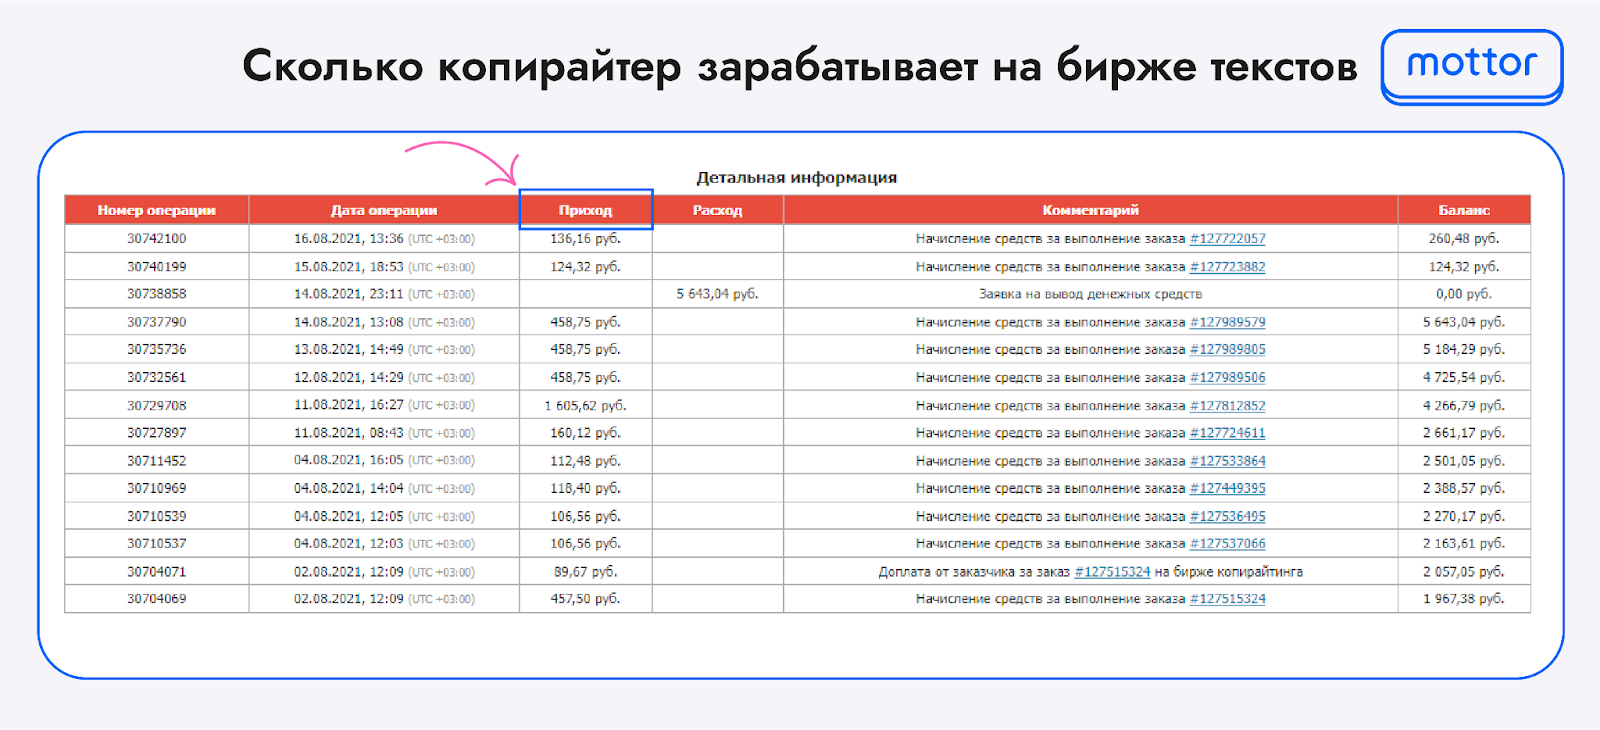This screenshot has width=1600, height=730.
Task: Select operation number 30729708
Action: point(156,406)
